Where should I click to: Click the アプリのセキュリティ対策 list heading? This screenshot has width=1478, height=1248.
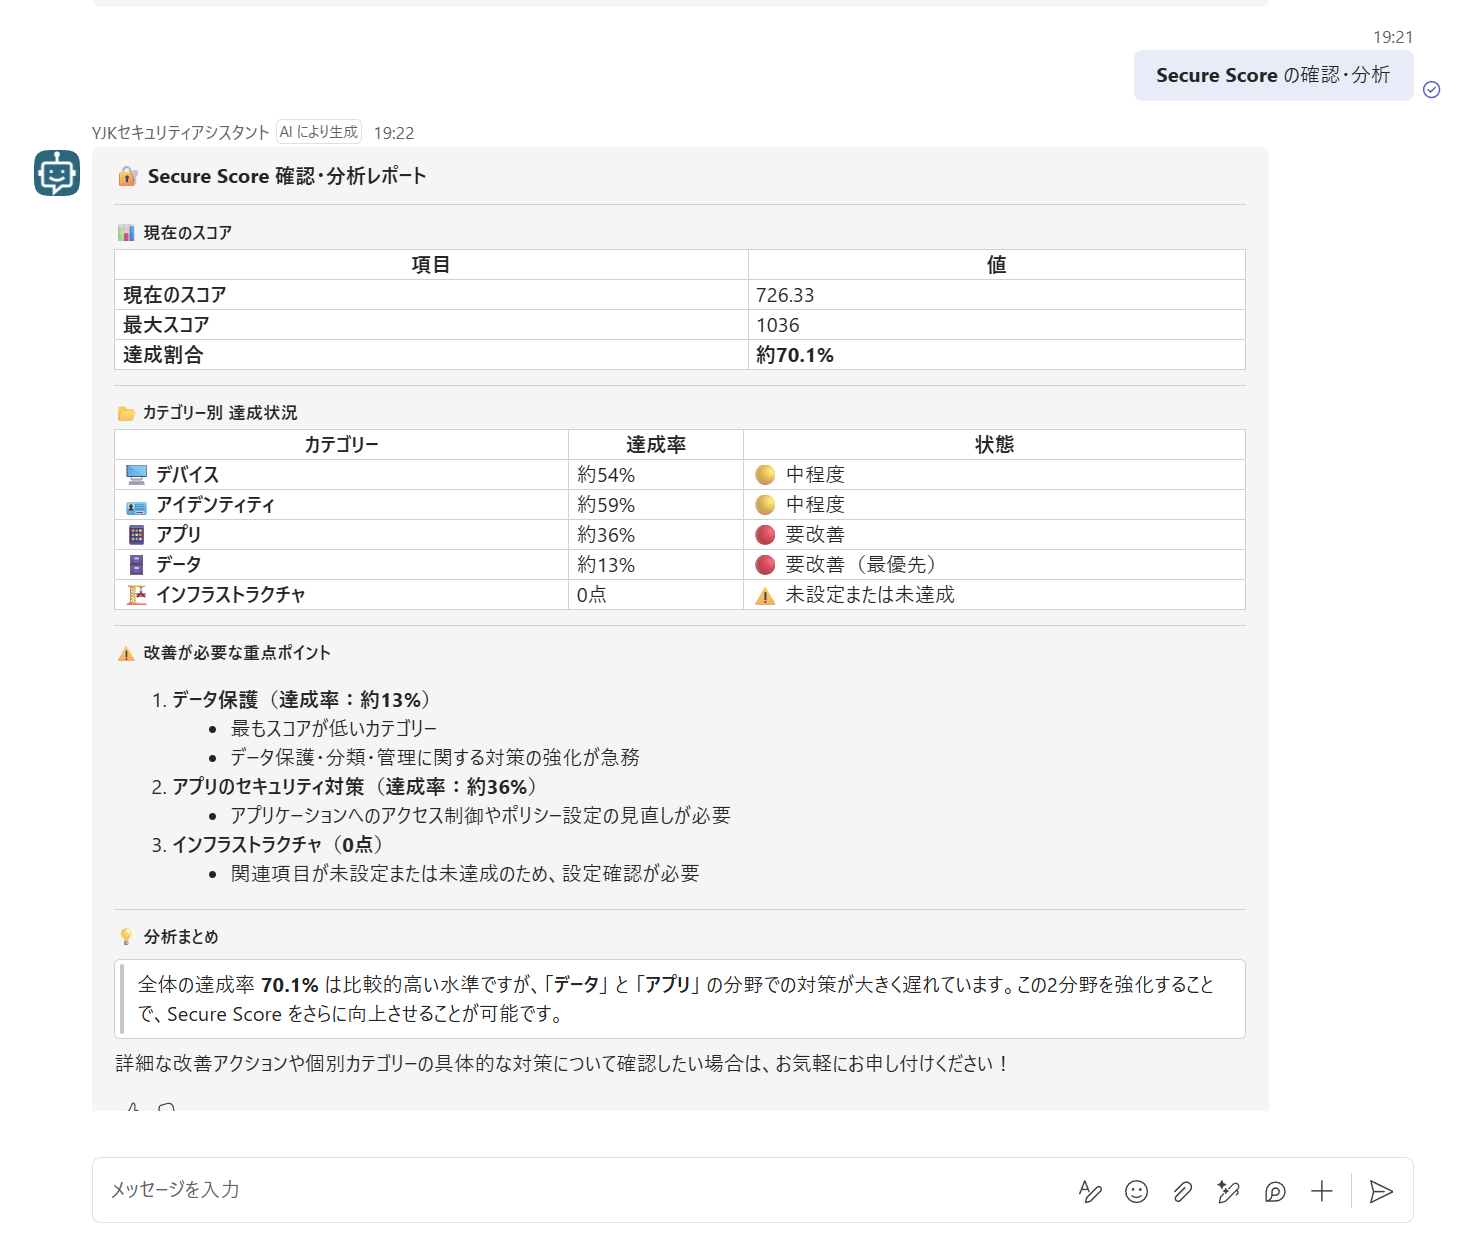pyautogui.click(x=355, y=787)
